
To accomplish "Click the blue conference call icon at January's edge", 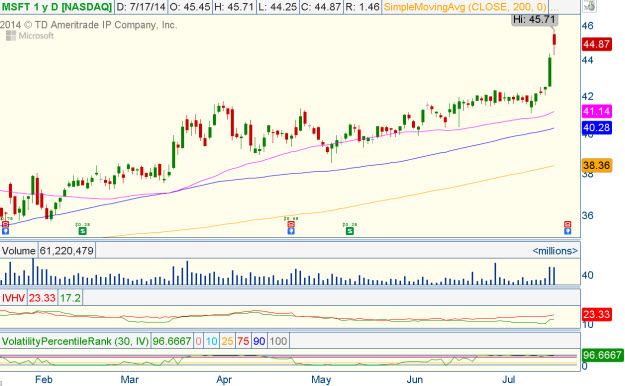I will 5,231.
